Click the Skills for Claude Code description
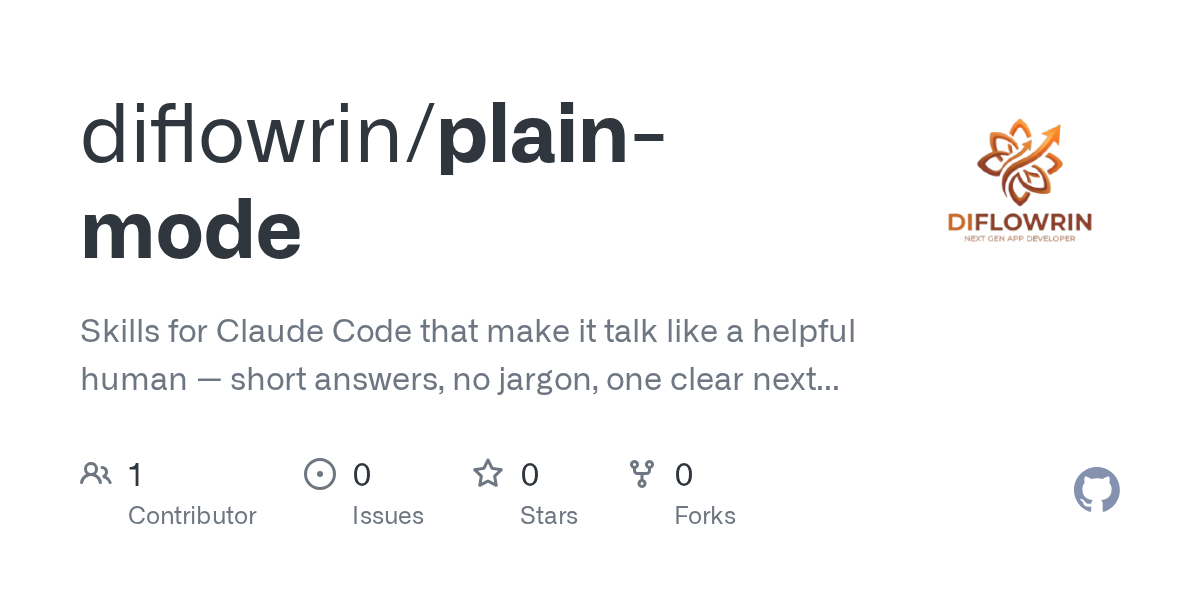This screenshot has width=1200, height=600. (468, 355)
